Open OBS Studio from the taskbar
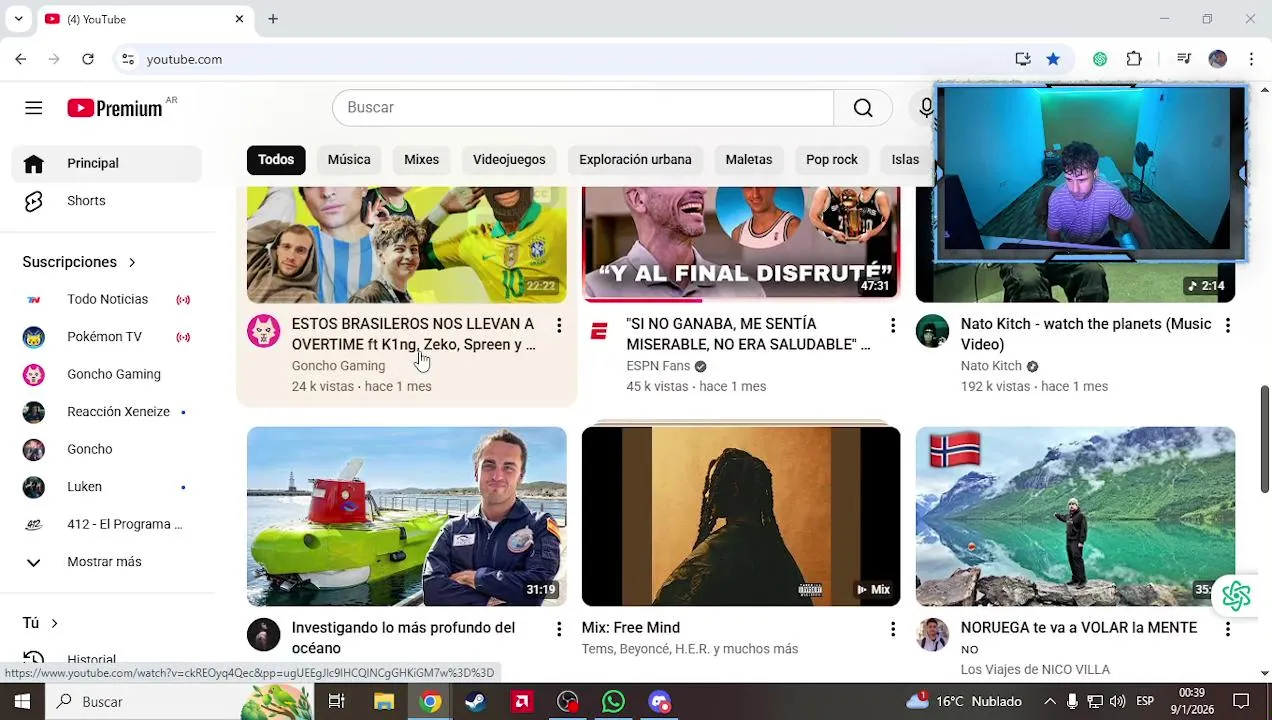 click(x=568, y=702)
